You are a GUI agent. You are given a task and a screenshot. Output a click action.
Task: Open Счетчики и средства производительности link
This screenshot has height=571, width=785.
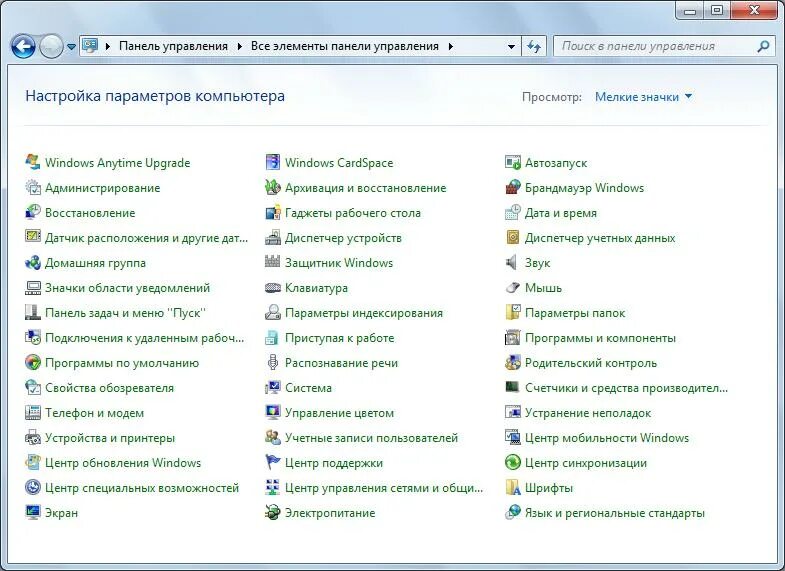pyautogui.click(x=626, y=388)
